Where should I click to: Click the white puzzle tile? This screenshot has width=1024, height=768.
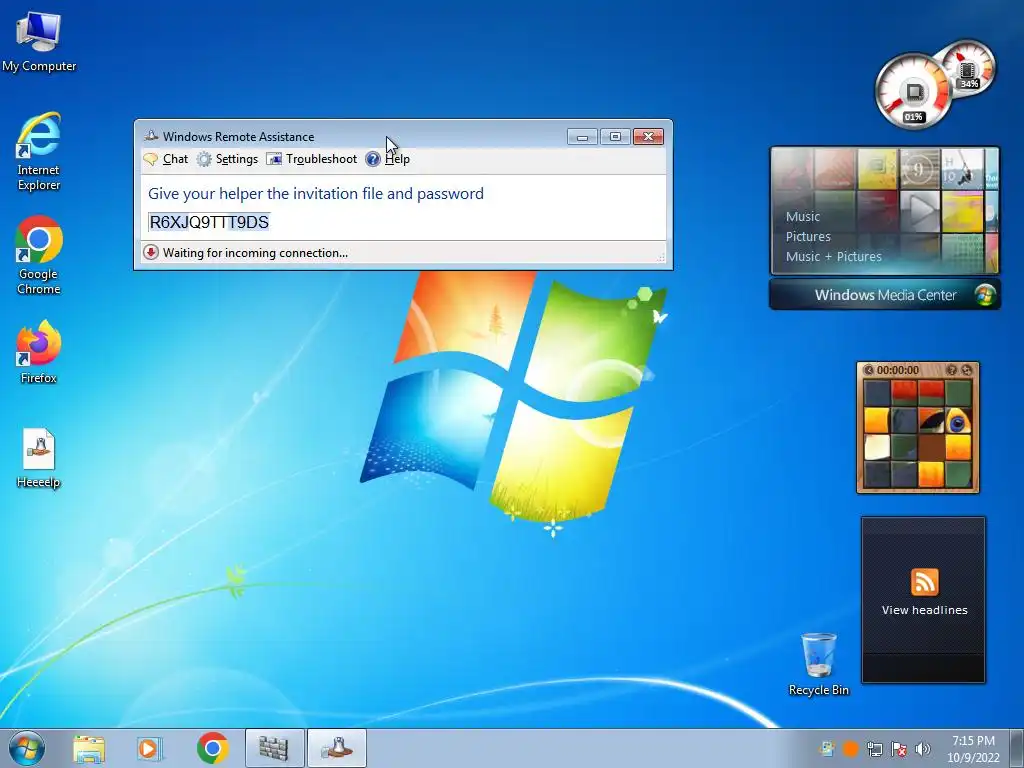coord(877,448)
